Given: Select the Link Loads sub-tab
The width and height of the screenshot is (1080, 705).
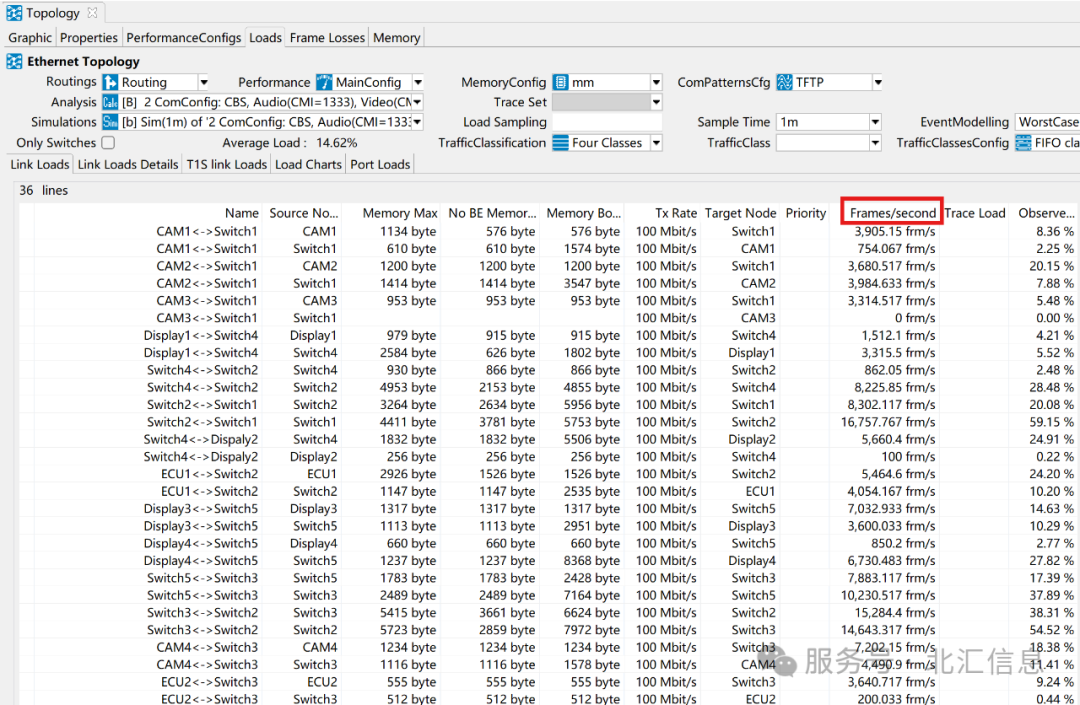Looking at the screenshot, I should pyautogui.click(x=40, y=164).
